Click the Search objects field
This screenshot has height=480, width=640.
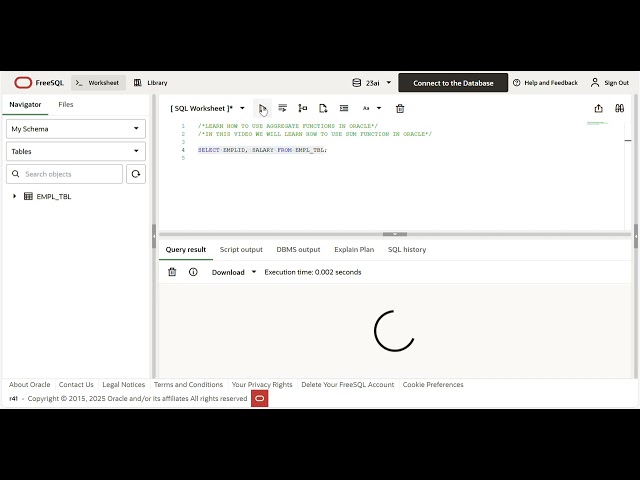64,174
